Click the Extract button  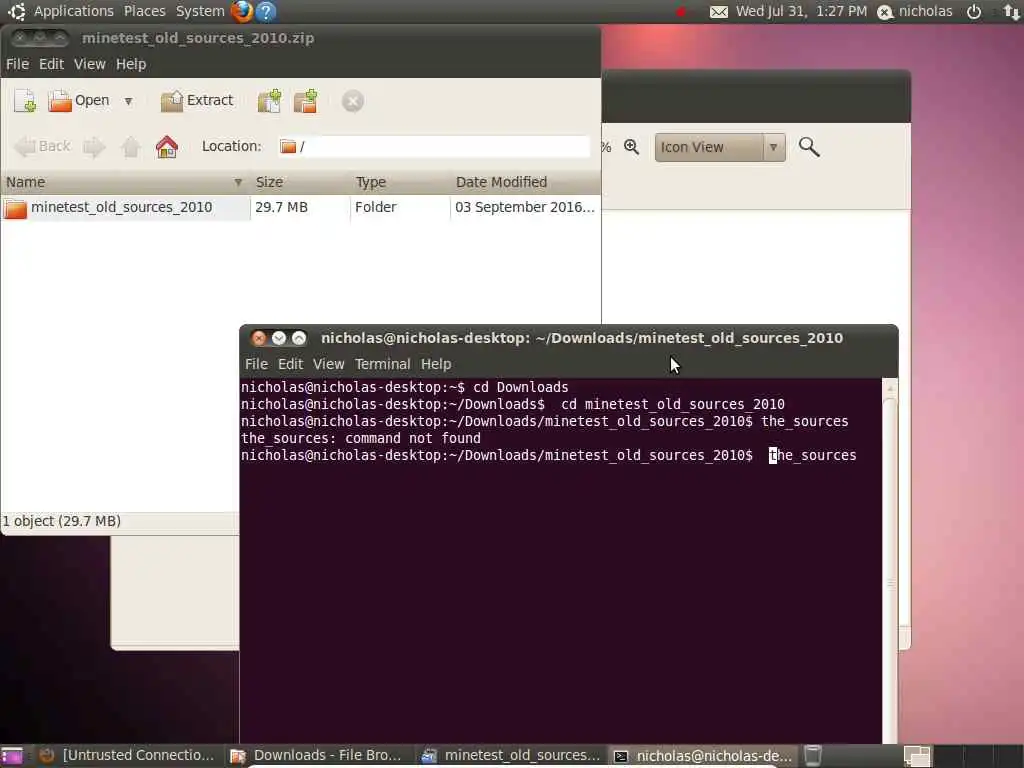click(x=197, y=101)
